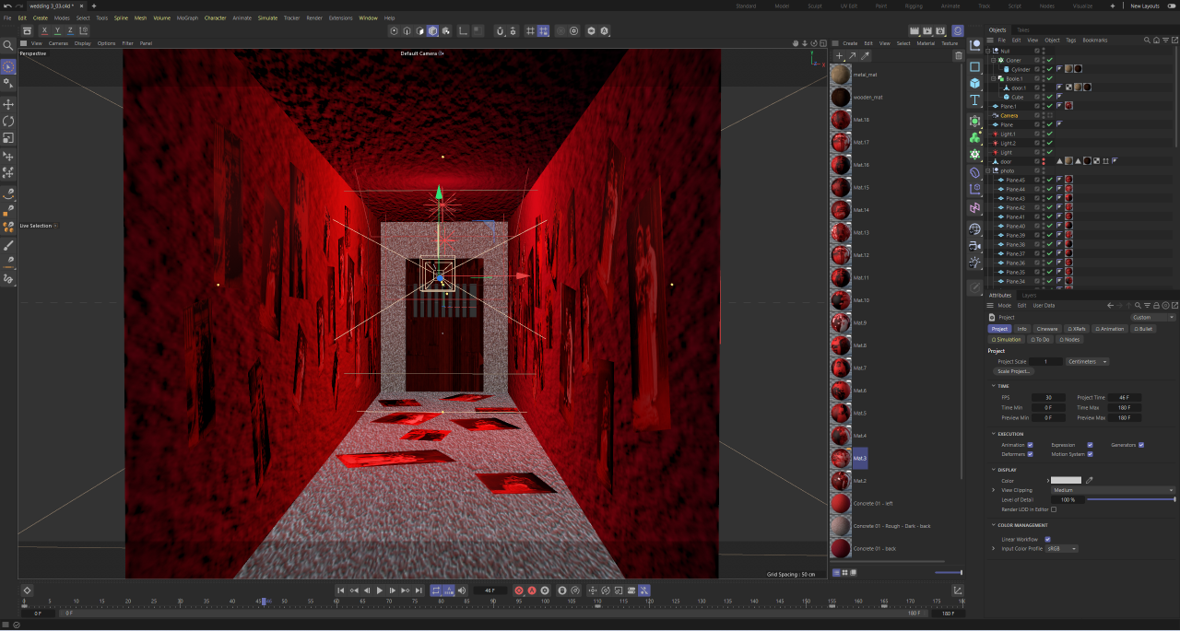The image size is (1180, 631).
Task: Click the Level of Detail slider
Action: coord(1130,499)
